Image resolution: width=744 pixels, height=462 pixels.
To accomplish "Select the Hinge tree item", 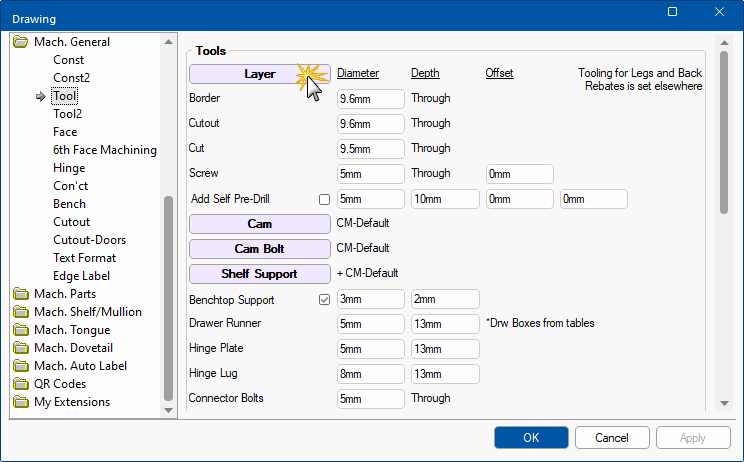I will click(x=69, y=168).
